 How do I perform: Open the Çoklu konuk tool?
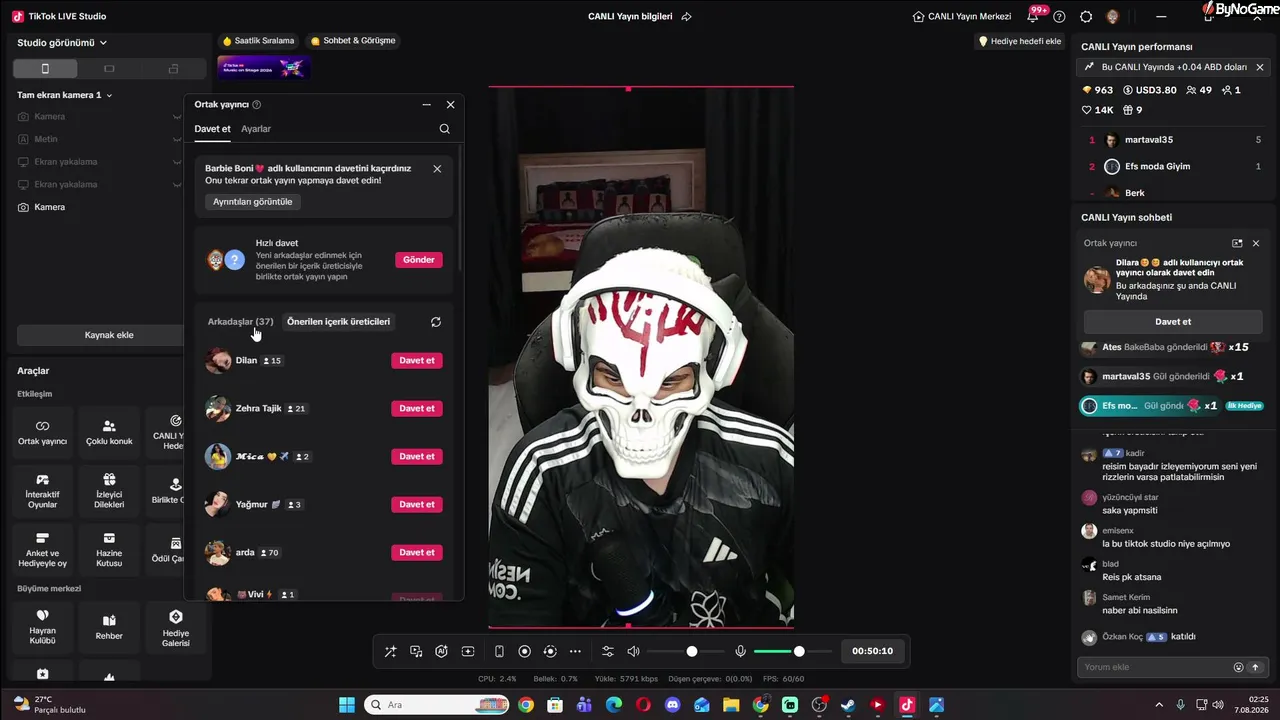pos(109,432)
